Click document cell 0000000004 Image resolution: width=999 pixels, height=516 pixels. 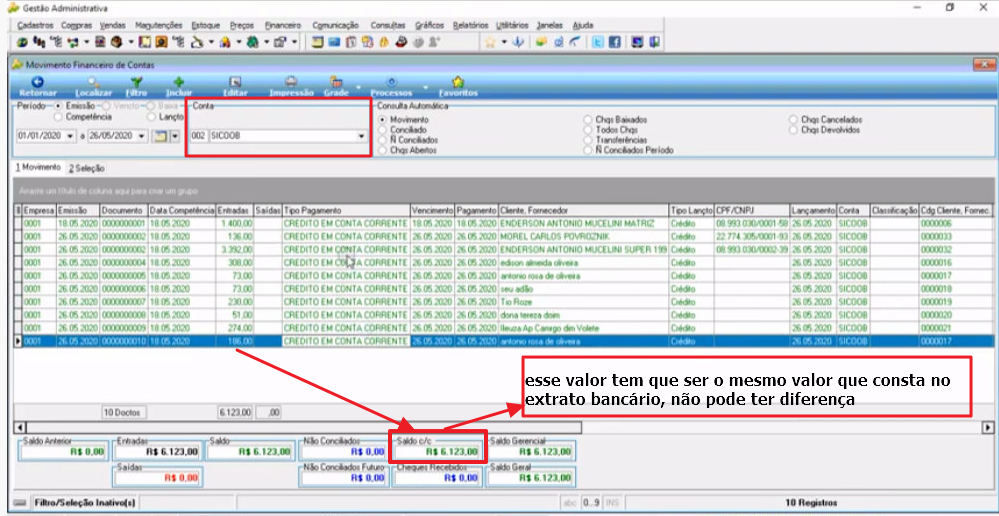pos(124,262)
